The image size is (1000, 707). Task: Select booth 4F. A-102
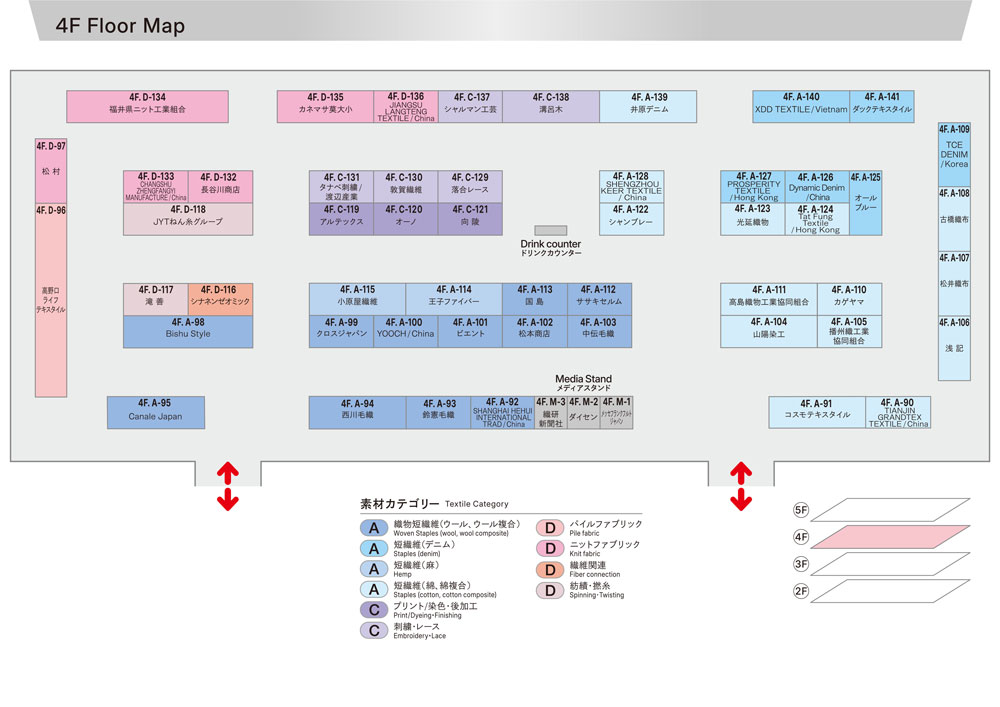[534, 332]
